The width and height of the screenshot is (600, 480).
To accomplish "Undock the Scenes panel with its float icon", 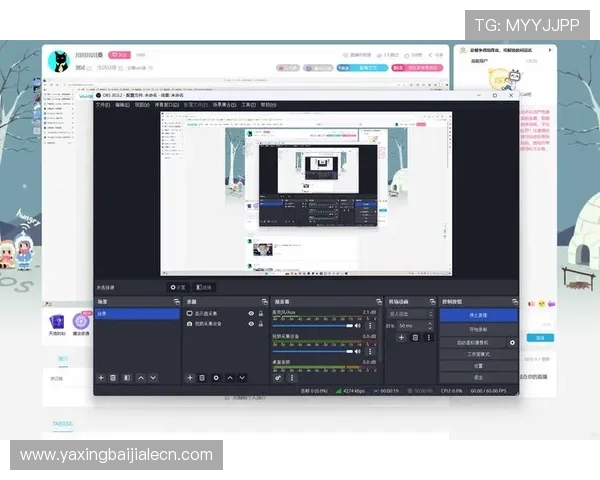I will point(177,302).
